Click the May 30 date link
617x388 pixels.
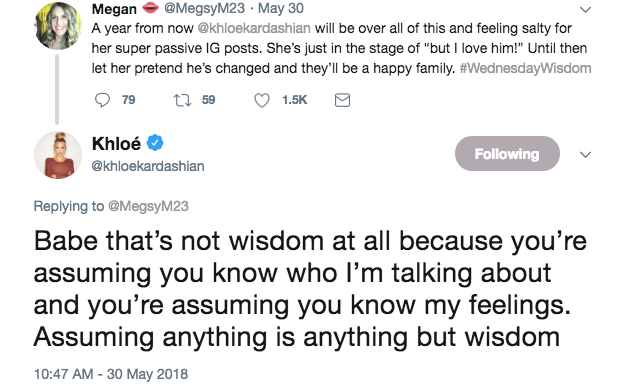(281, 8)
